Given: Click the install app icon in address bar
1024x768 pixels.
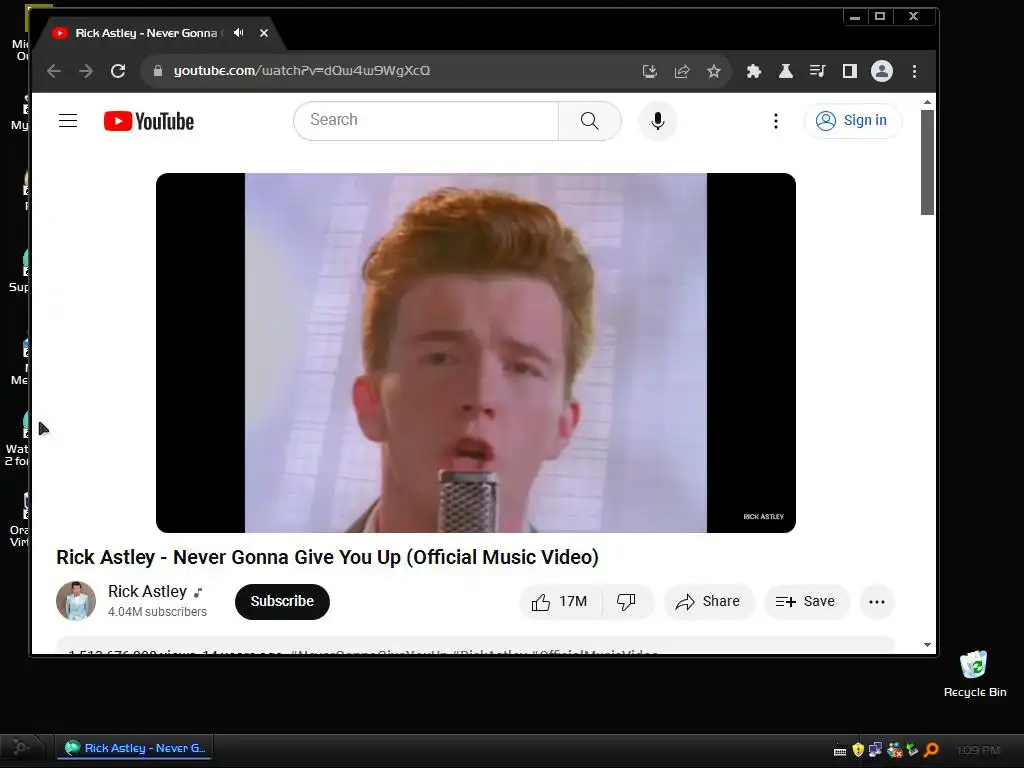Looking at the screenshot, I should click(x=650, y=71).
